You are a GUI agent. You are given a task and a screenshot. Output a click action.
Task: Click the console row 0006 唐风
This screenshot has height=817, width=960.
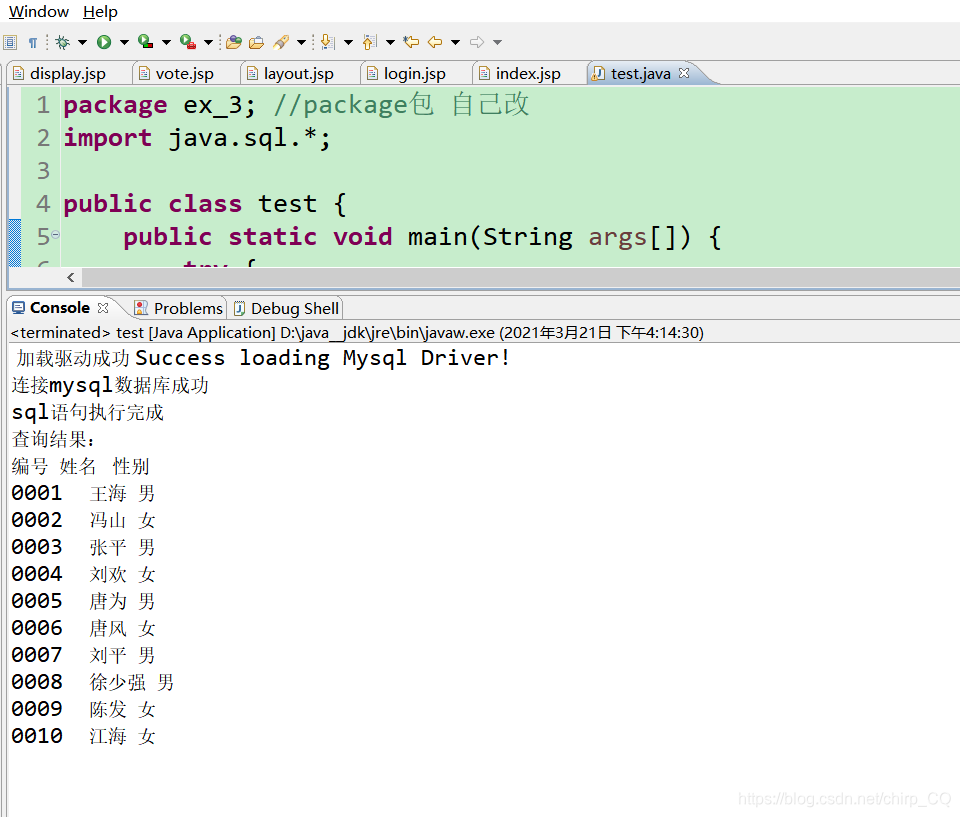[x=83, y=628]
